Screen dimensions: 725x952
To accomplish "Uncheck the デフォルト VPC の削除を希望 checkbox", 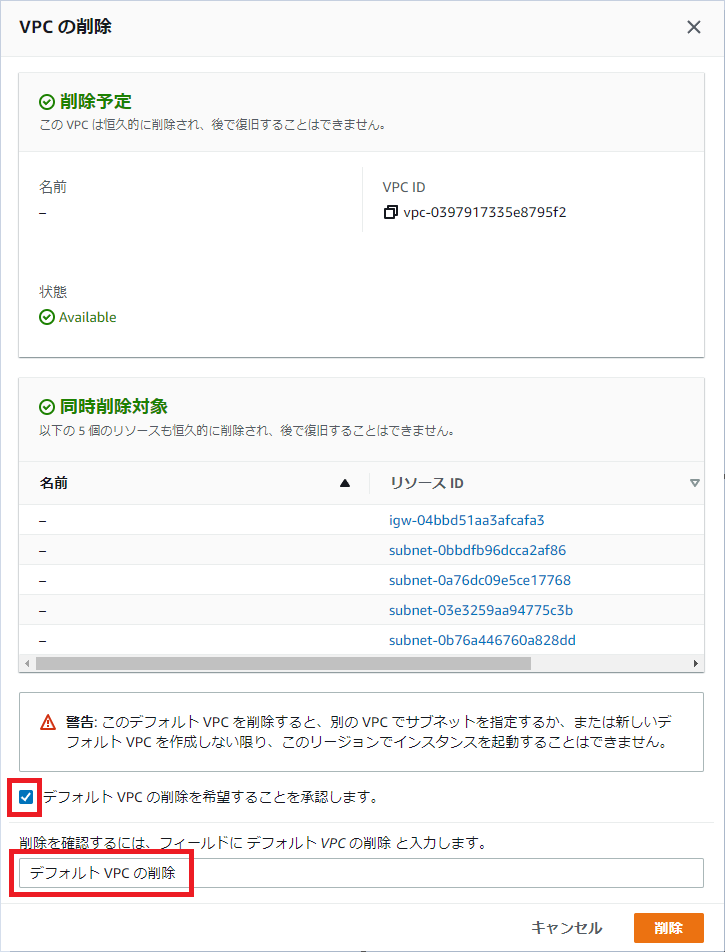I will [26, 797].
